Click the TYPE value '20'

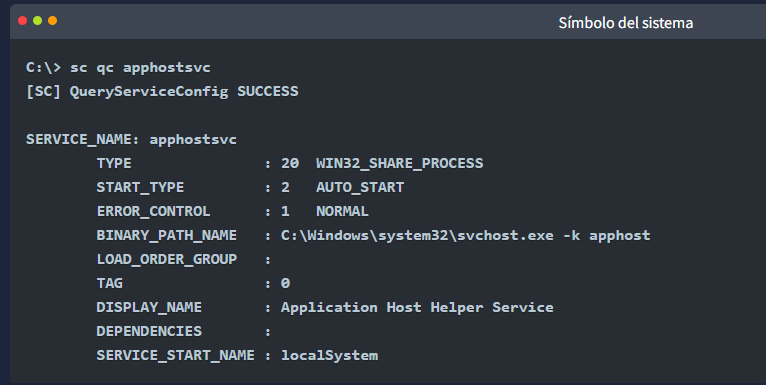(290, 163)
